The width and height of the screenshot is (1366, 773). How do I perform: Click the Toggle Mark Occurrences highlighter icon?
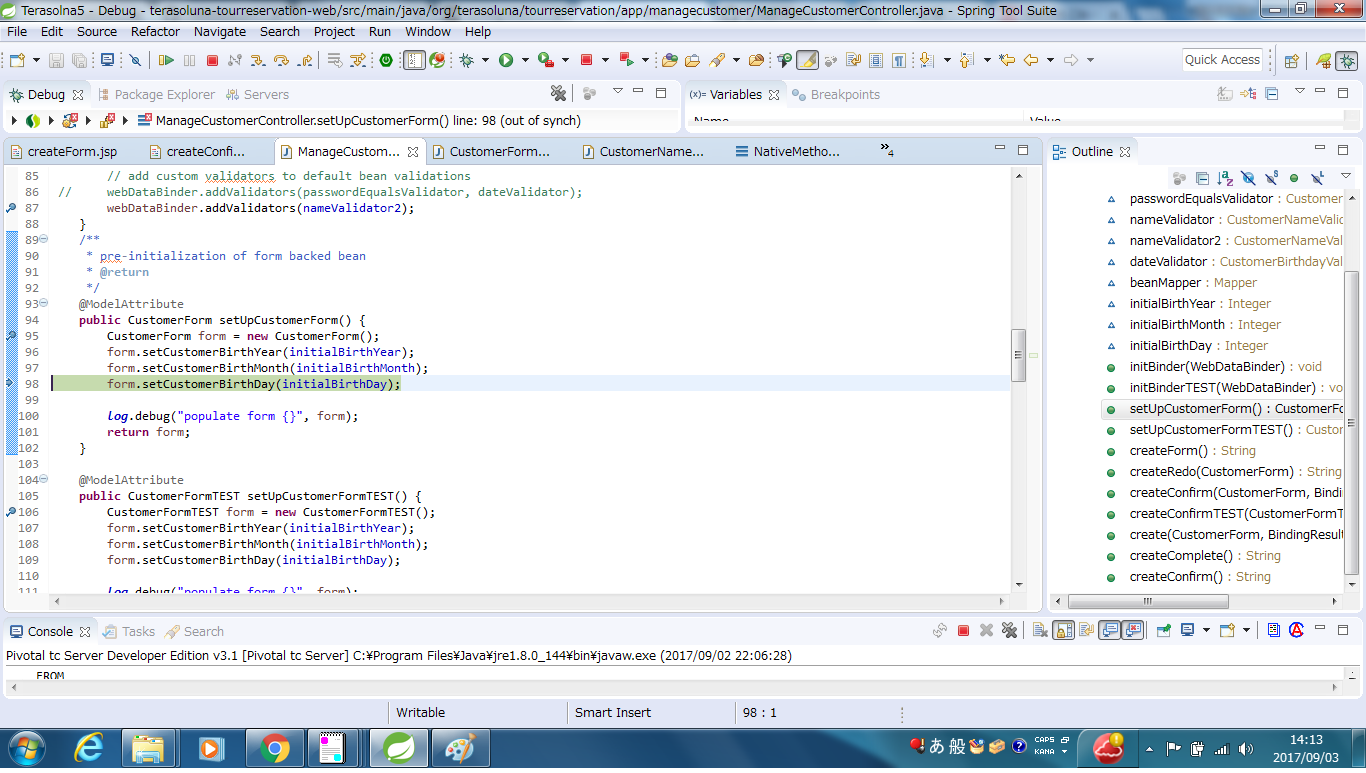(808, 60)
